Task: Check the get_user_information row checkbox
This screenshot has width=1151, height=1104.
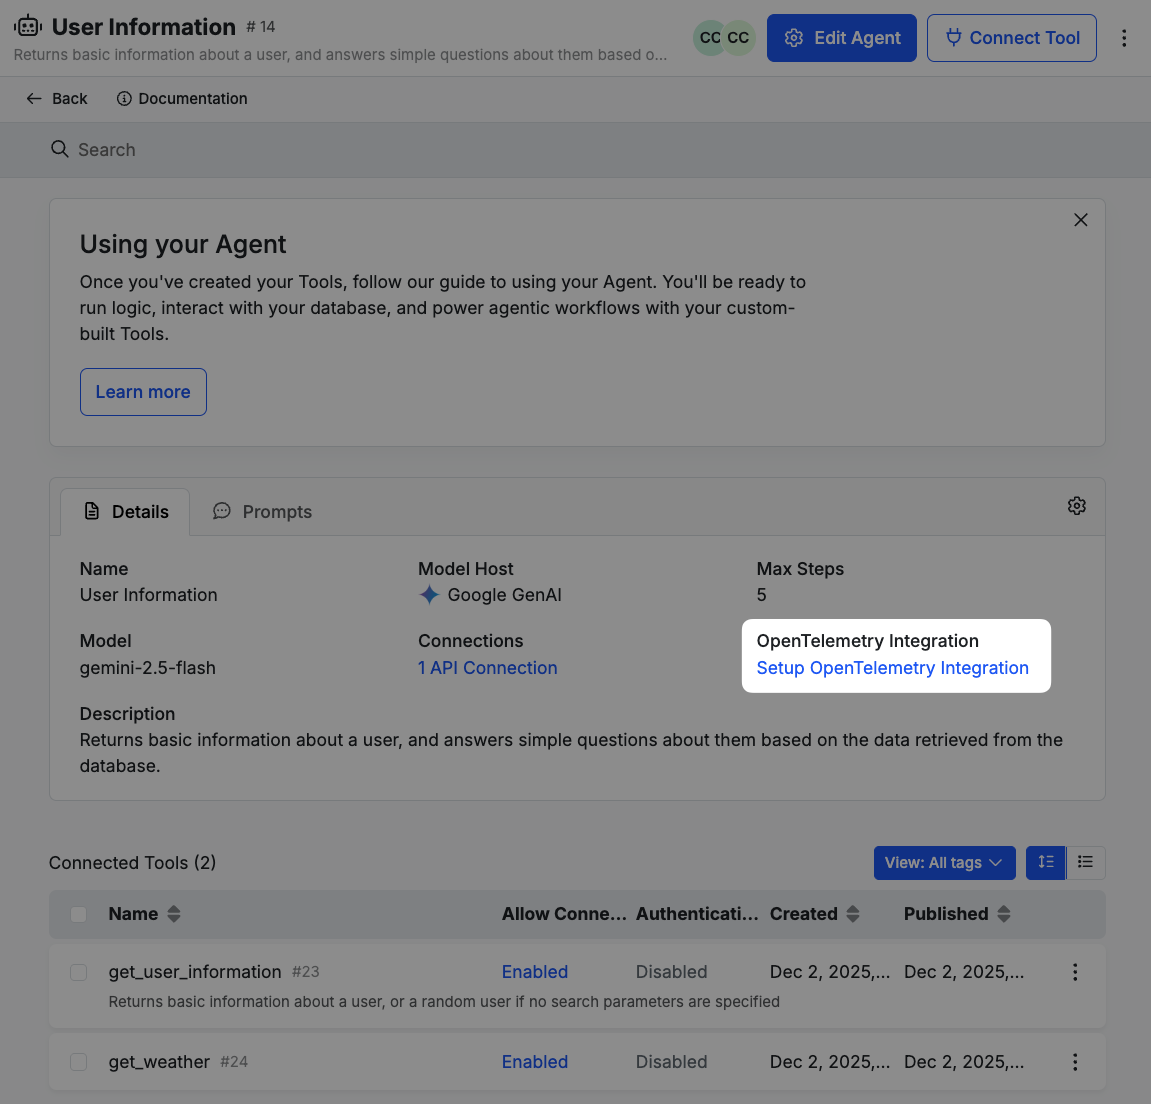Action: click(x=79, y=972)
